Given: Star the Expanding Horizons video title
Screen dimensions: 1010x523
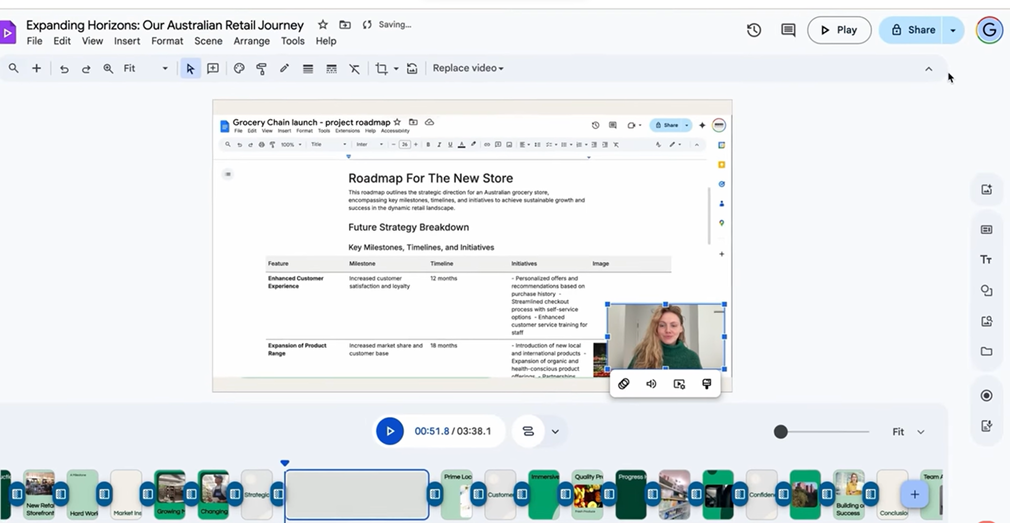Looking at the screenshot, I should pos(322,25).
